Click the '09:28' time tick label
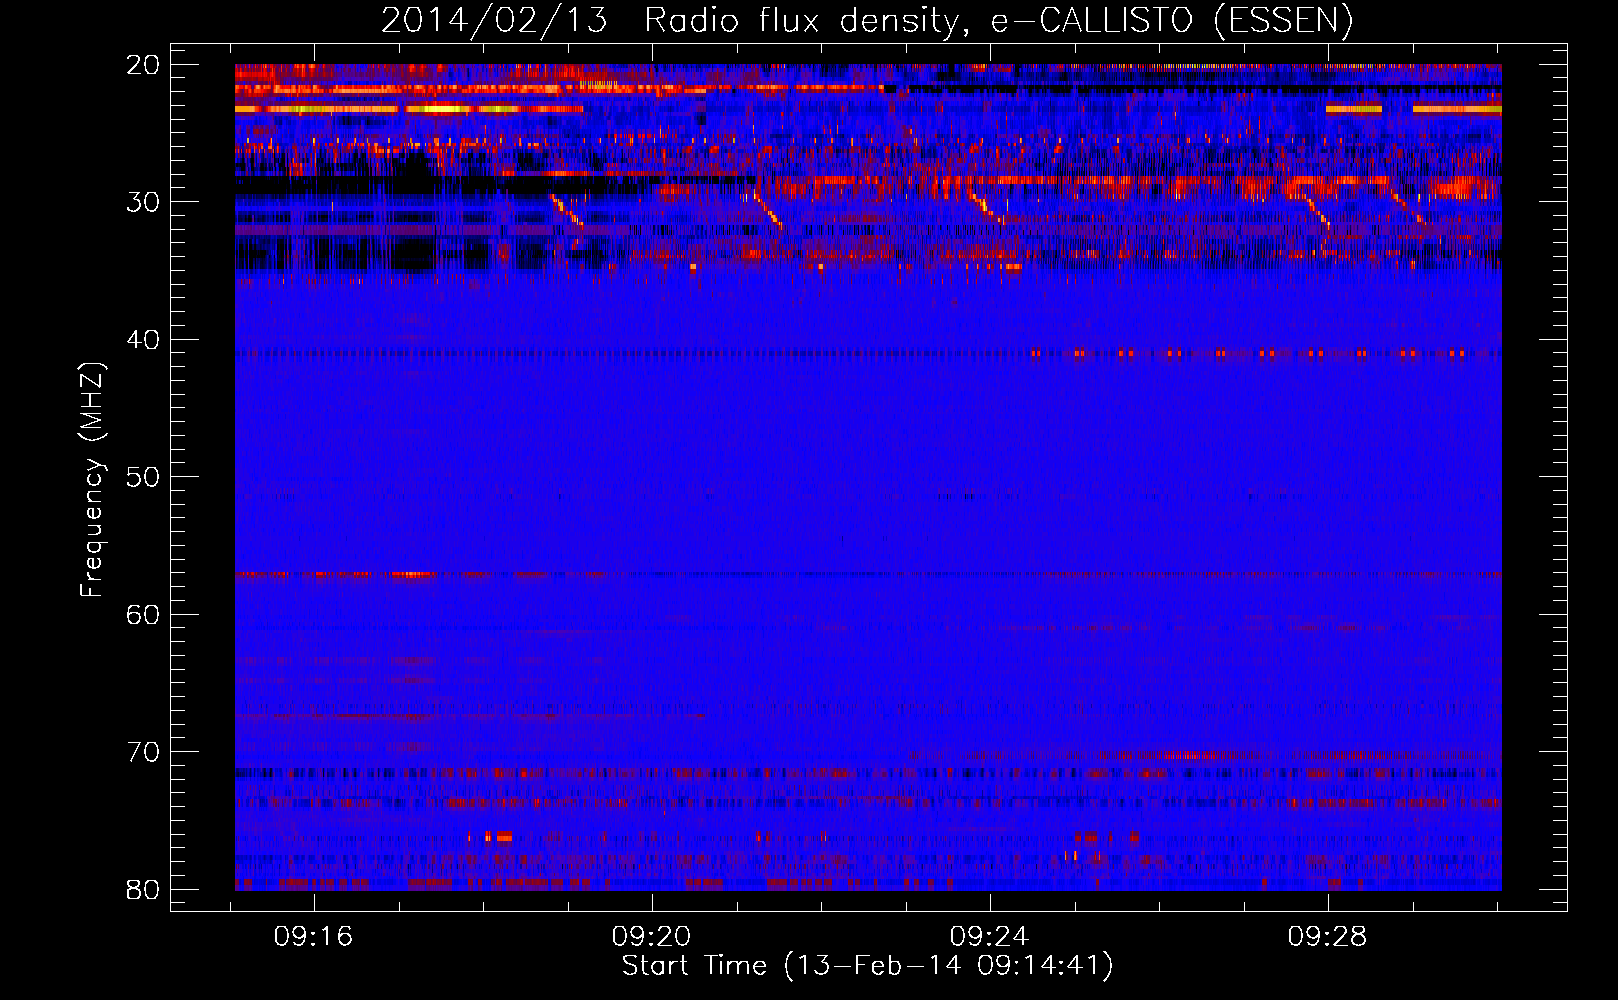Image resolution: width=1618 pixels, height=1000 pixels. (1328, 937)
